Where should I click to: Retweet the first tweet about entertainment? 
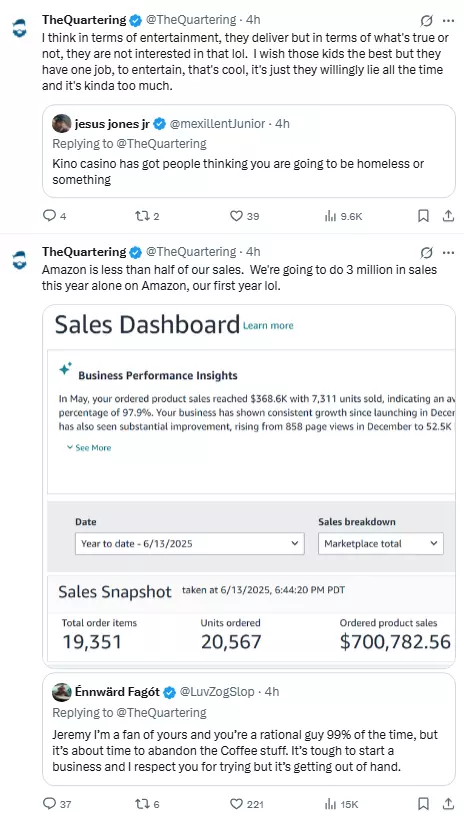point(142,216)
